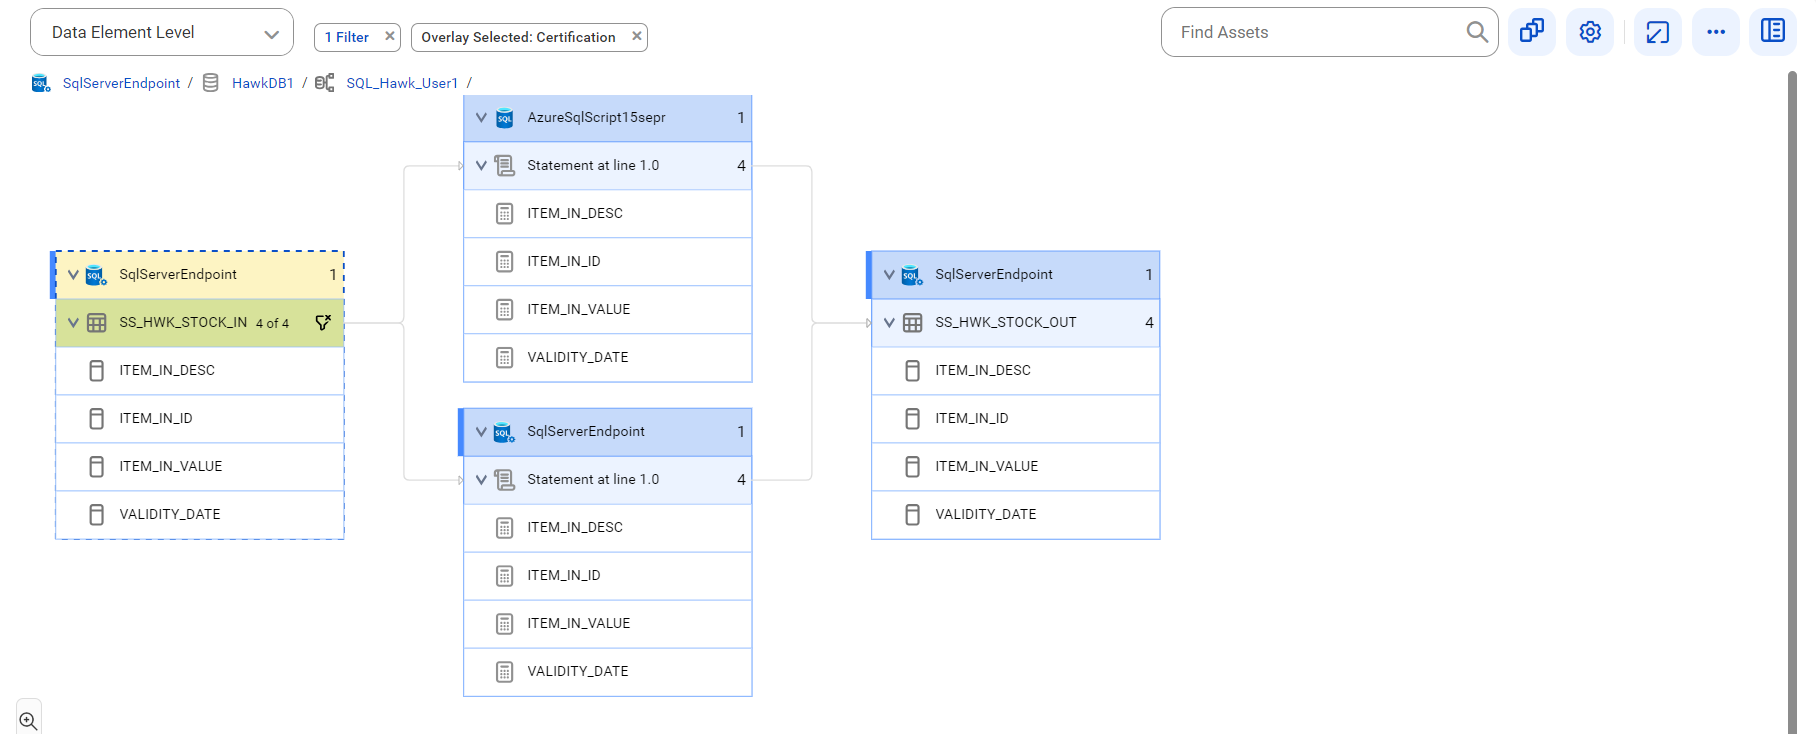The width and height of the screenshot is (1816, 734).
Task: Collapse the upper Statement at line 1.0
Action: tap(481, 166)
